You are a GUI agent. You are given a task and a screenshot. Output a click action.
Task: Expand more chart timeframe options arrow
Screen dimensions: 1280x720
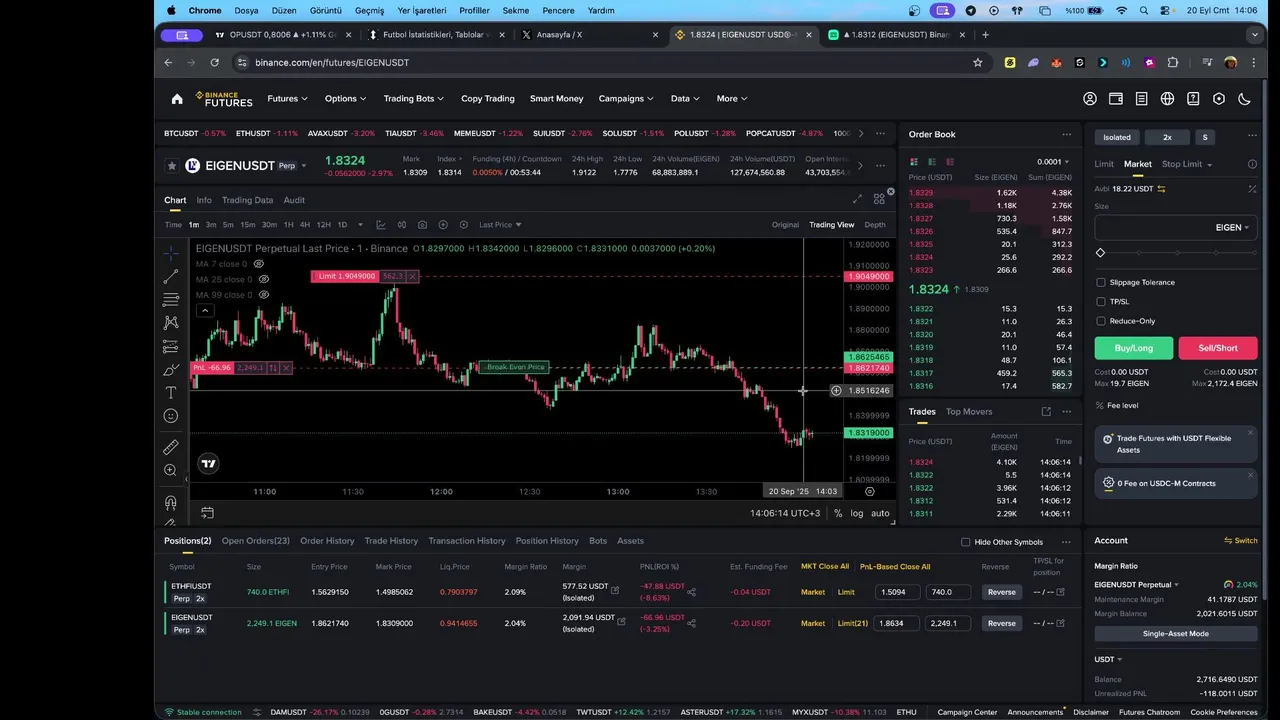(359, 225)
